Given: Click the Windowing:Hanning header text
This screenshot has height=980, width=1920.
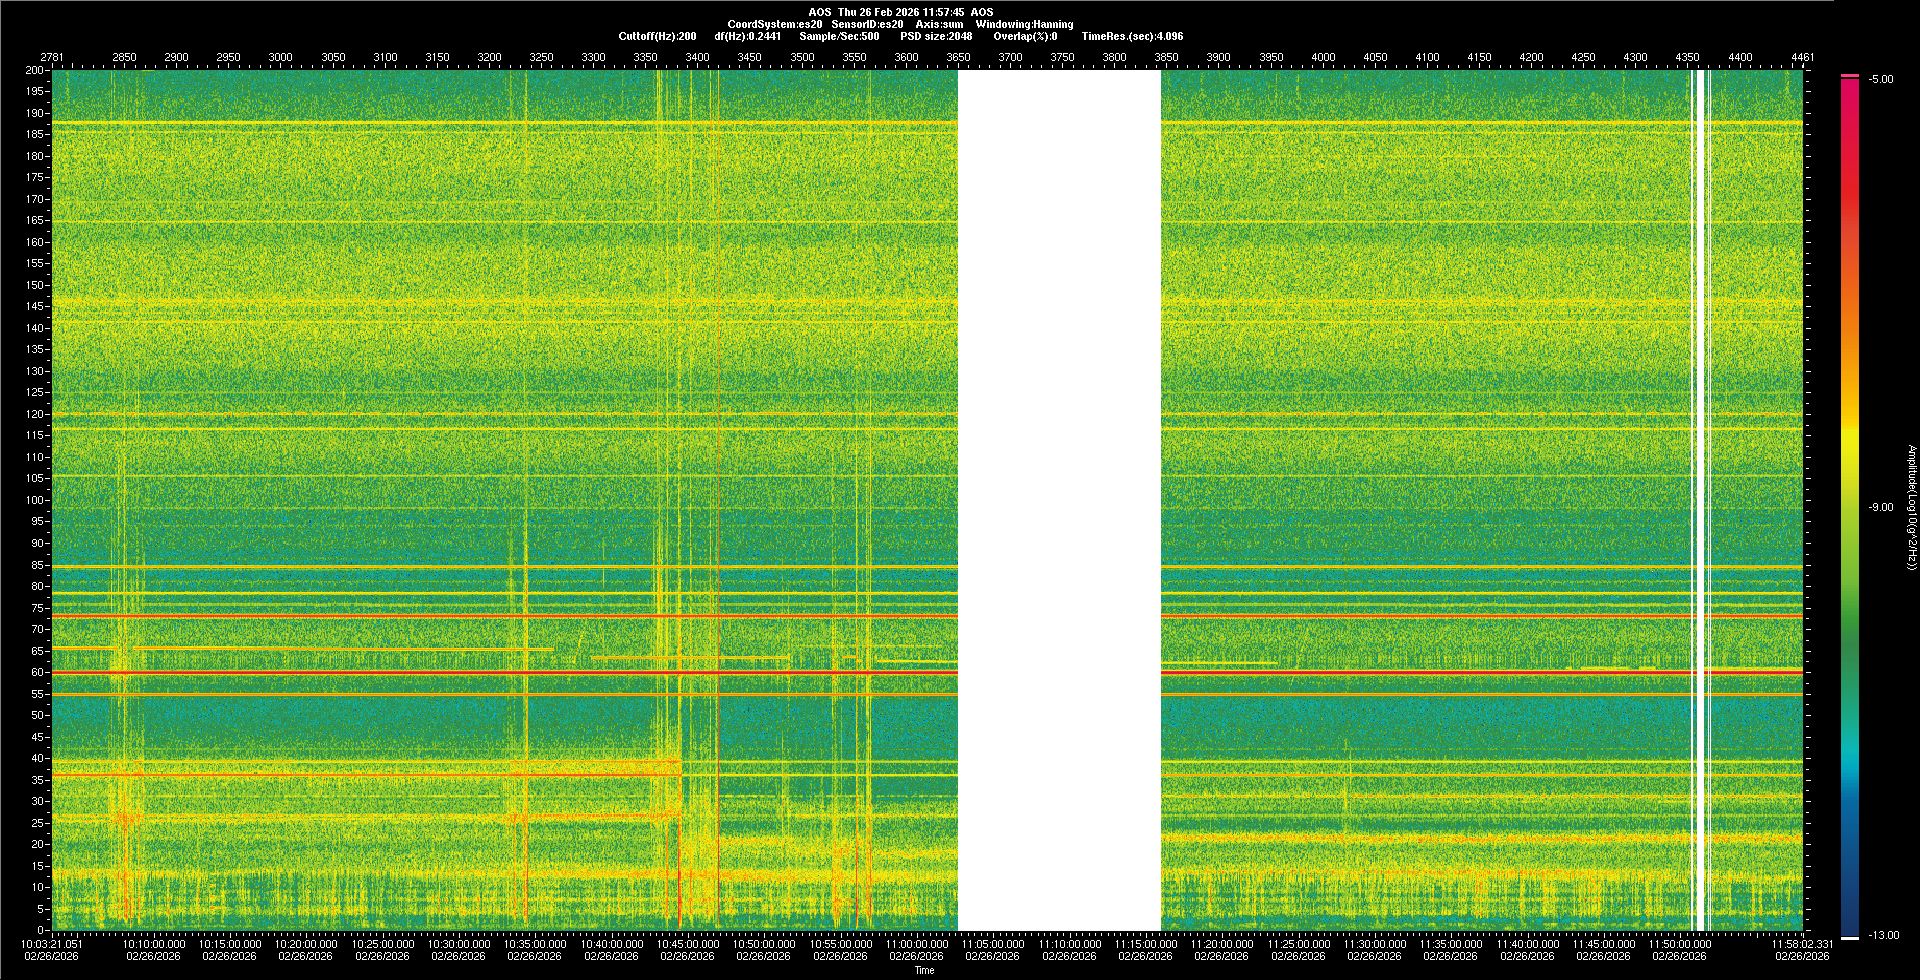Looking at the screenshot, I should 1024,24.
